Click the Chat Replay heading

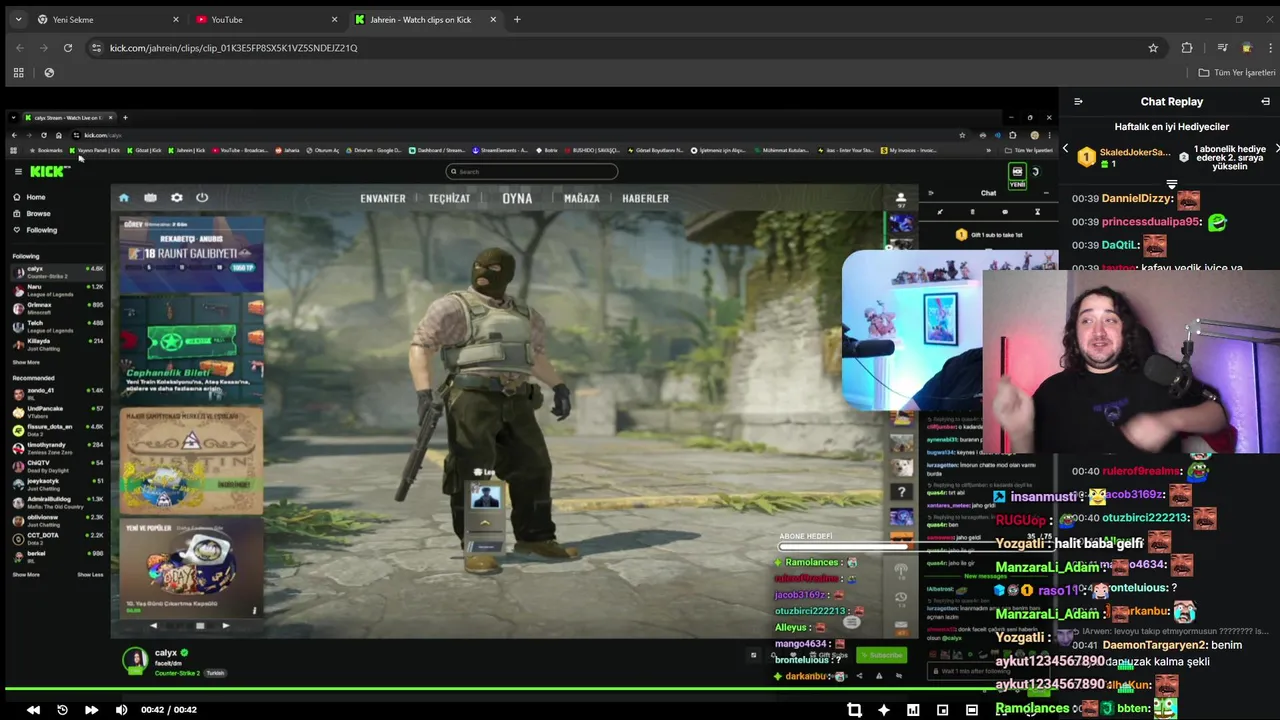tap(1171, 101)
